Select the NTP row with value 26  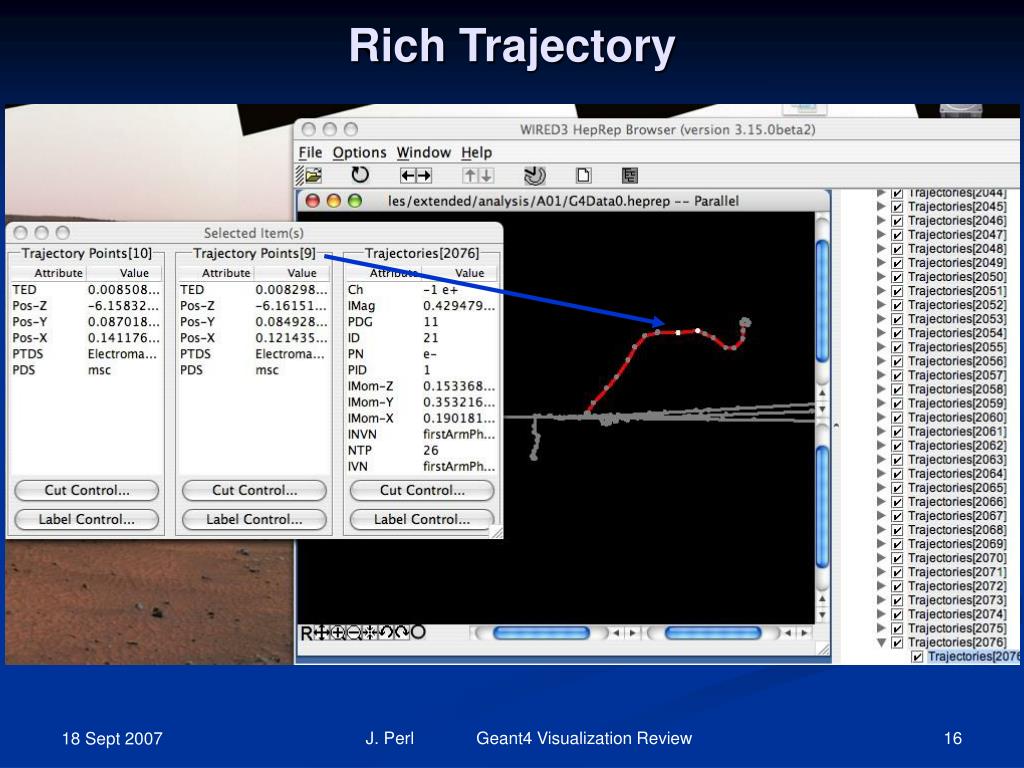point(421,451)
